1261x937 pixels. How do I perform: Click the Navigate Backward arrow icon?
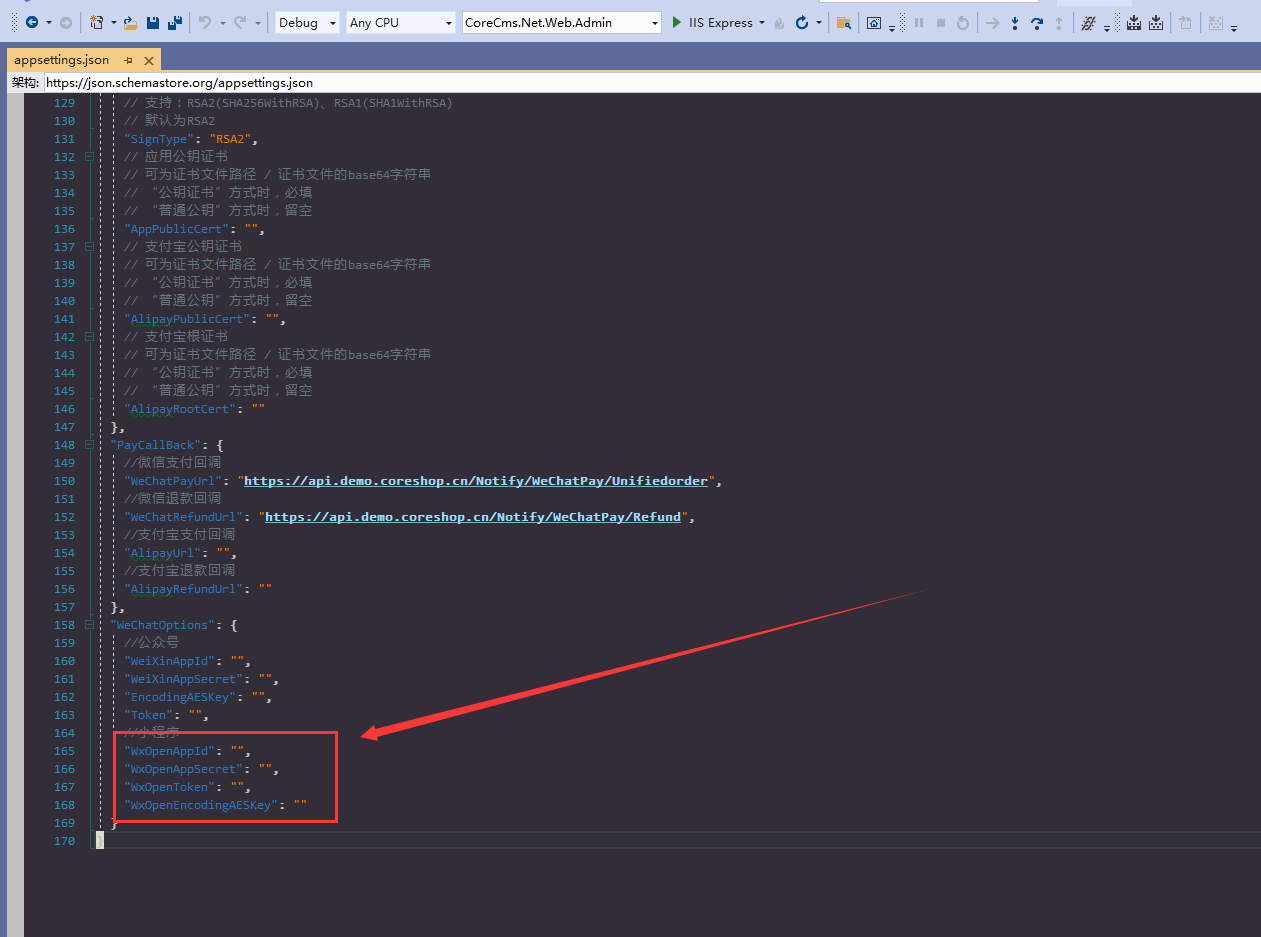click(31, 22)
